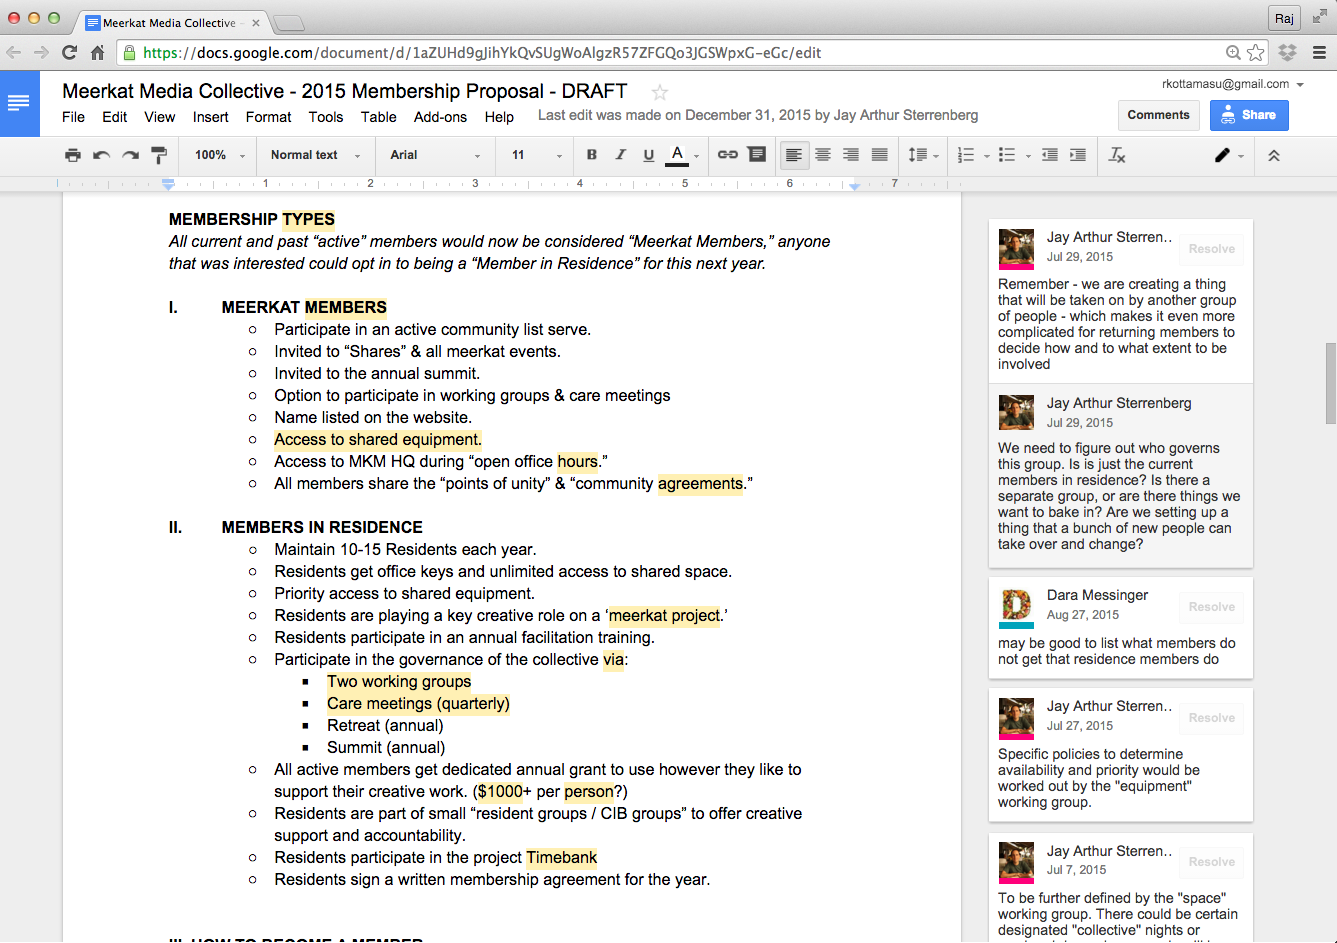This screenshot has width=1337, height=943.
Task: Click the Undo arrow icon
Action: click(101, 155)
